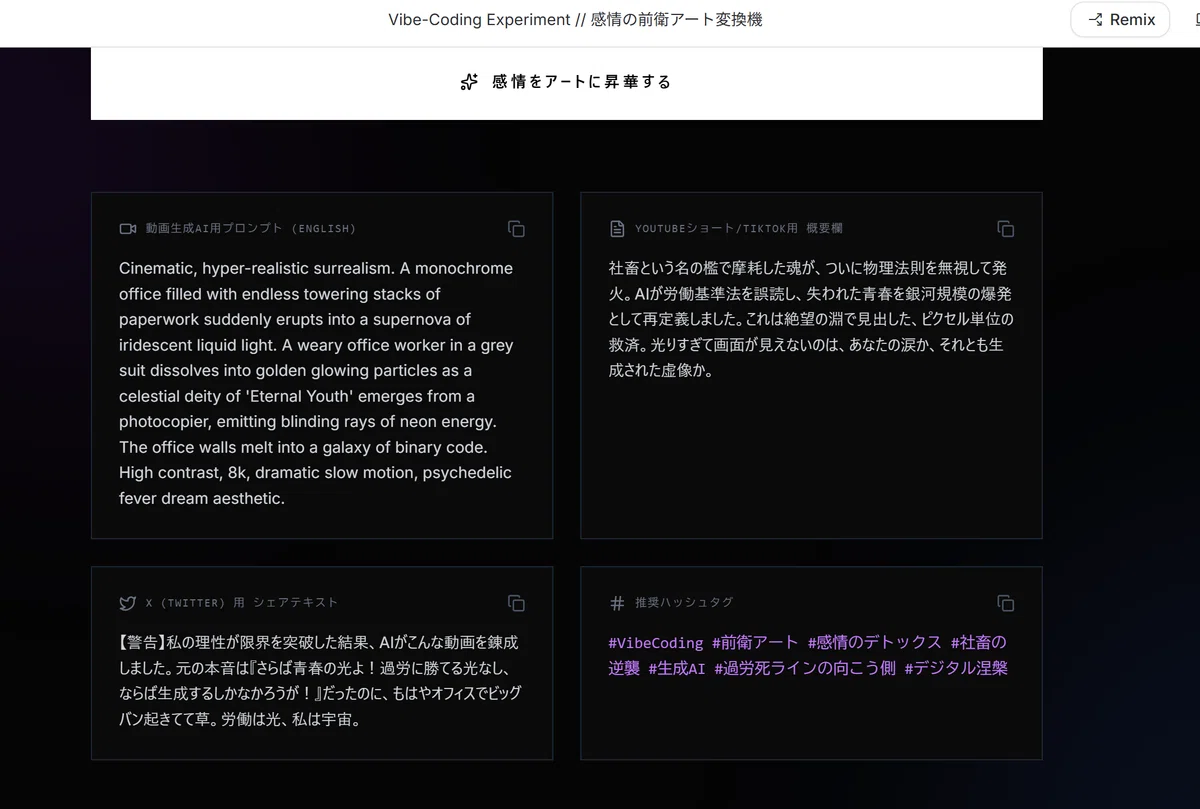
Task: Click the #感情のデトックス hashtag
Action: pyautogui.click(x=875, y=642)
